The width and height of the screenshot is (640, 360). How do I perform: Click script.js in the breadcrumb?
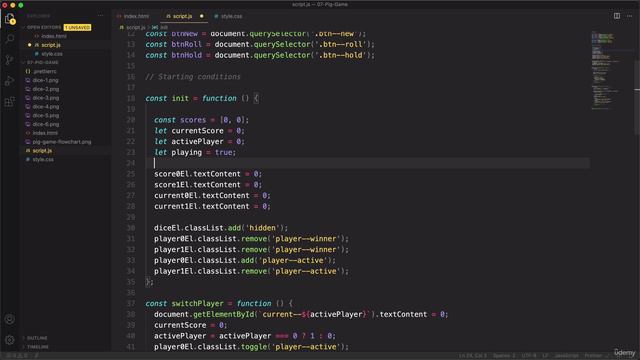pyautogui.click(x=136, y=27)
